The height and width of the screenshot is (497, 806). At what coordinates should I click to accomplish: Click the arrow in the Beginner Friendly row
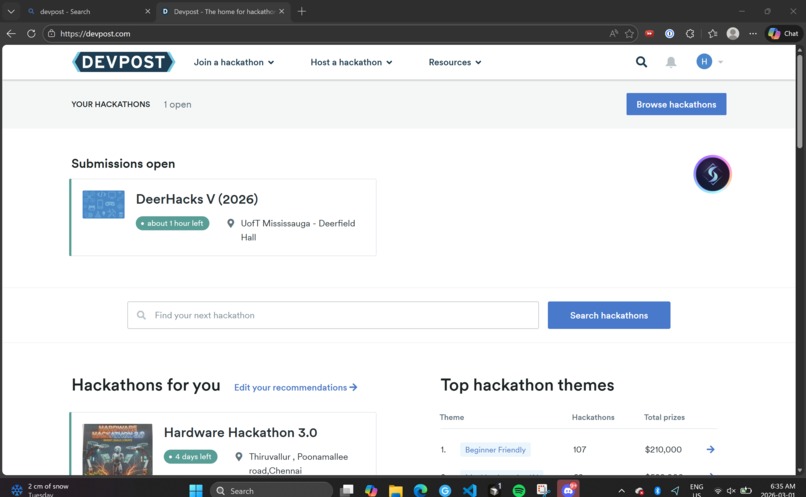[710, 449]
